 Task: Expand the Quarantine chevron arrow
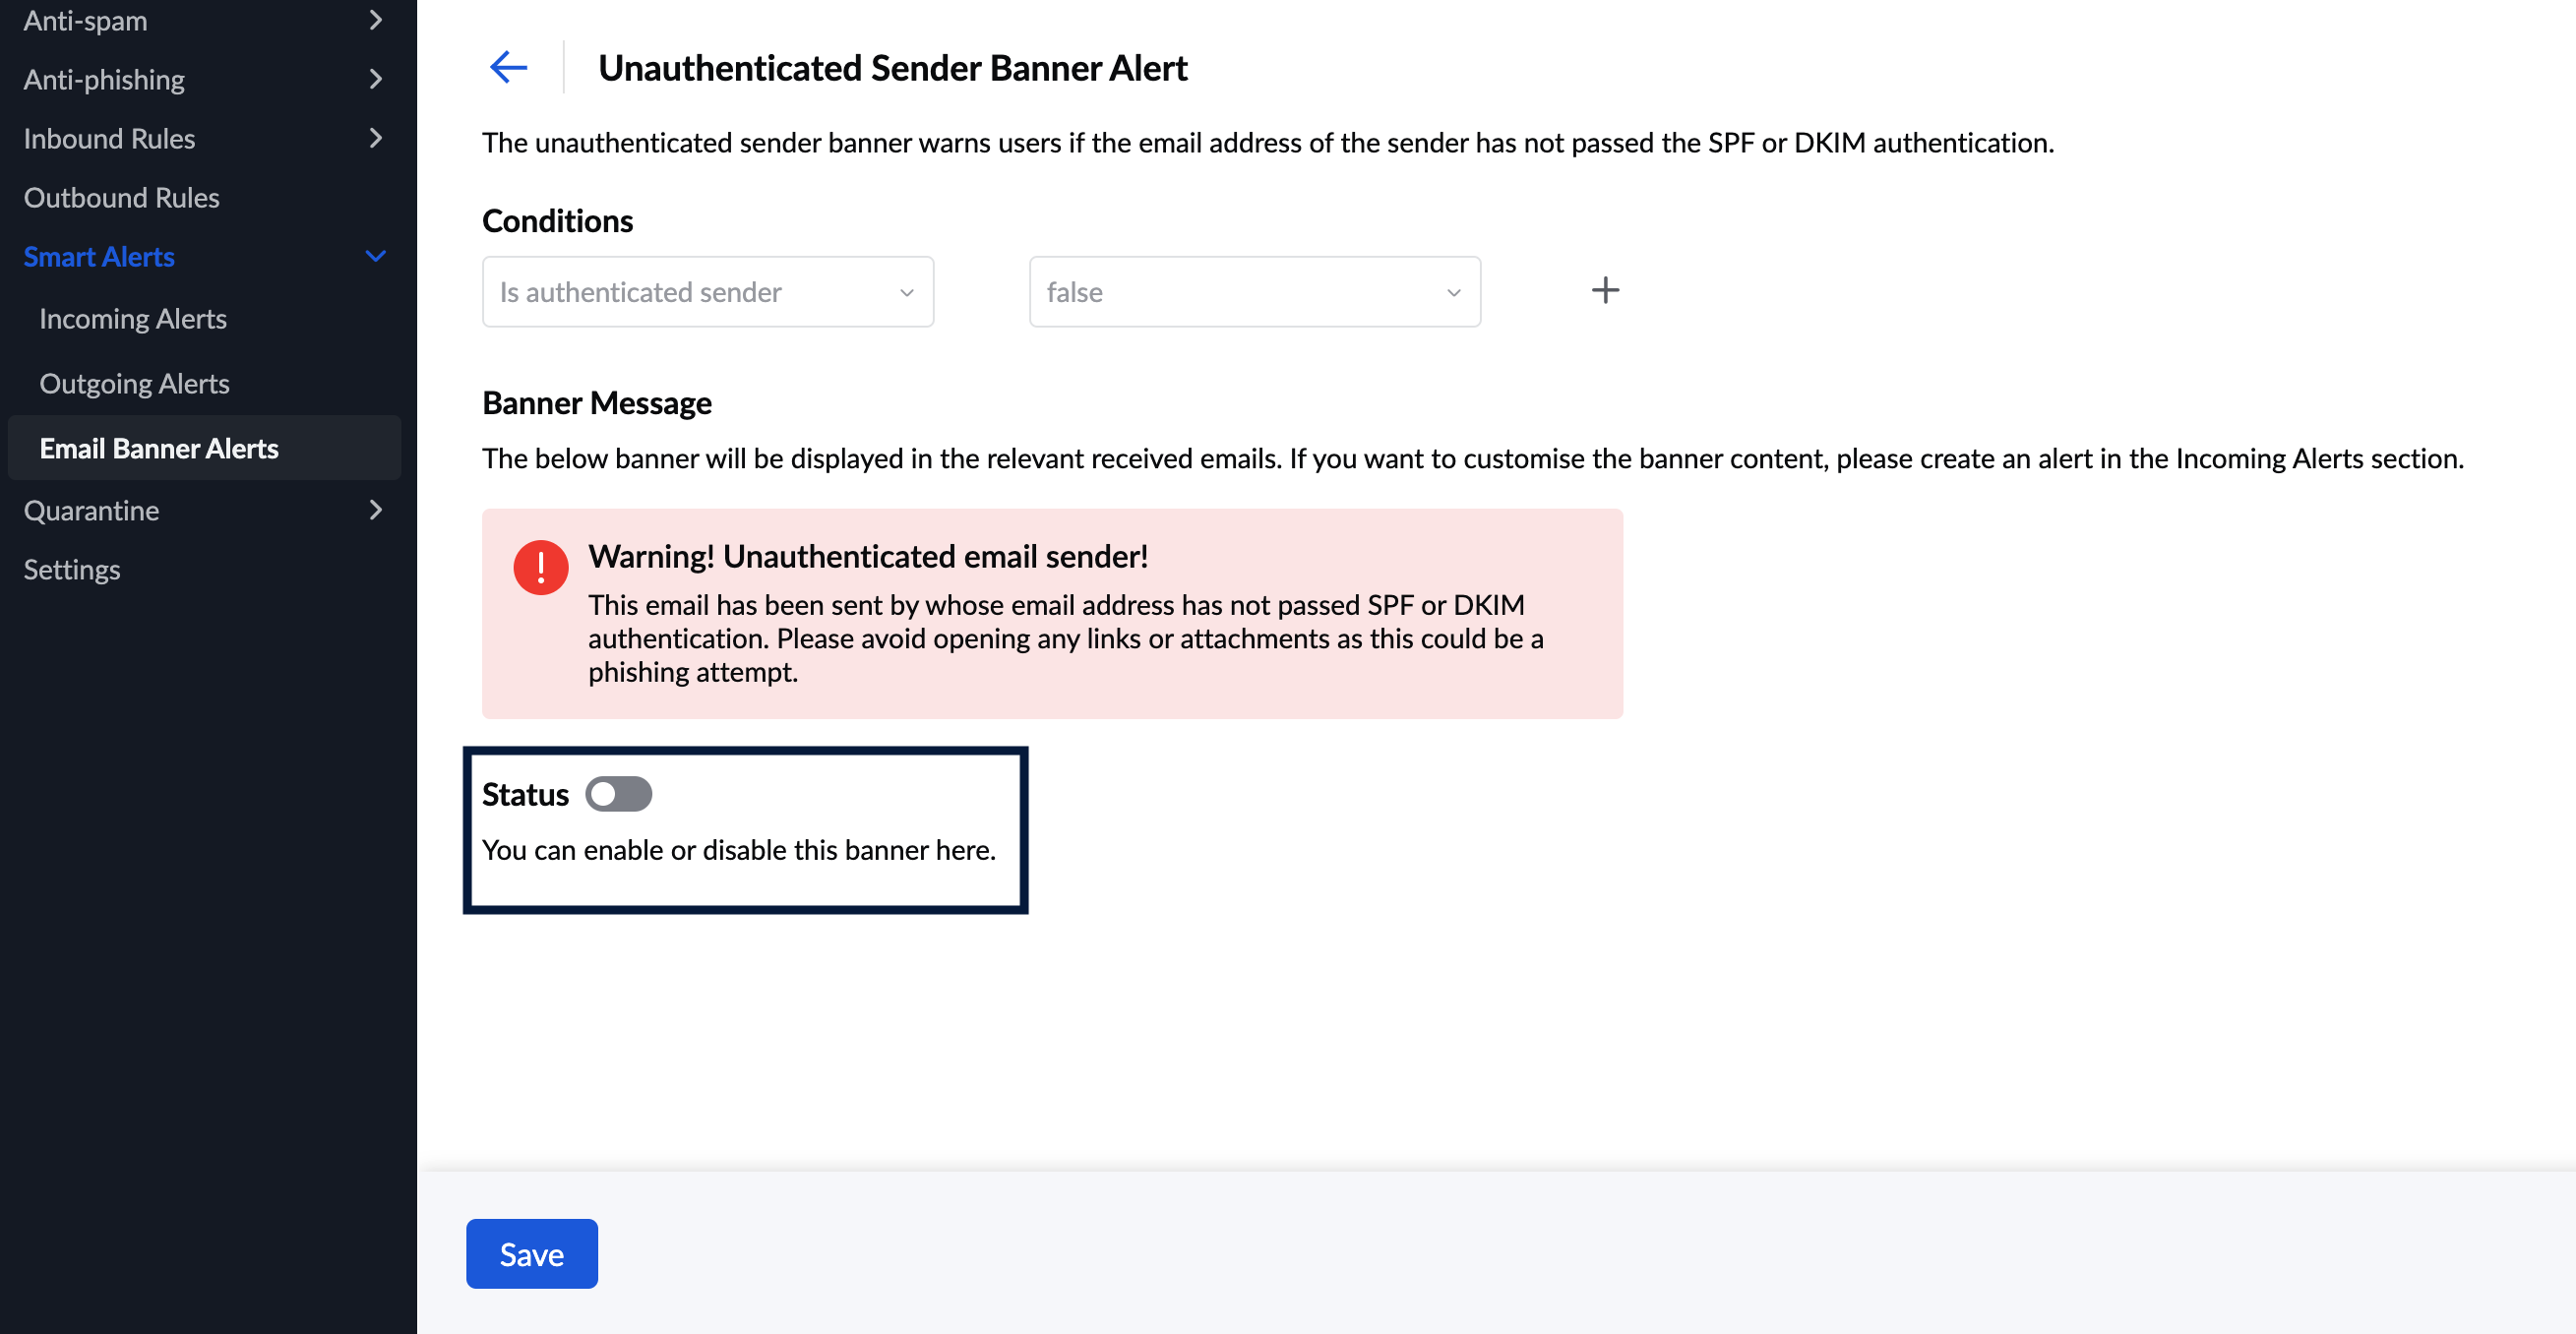[x=375, y=510]
